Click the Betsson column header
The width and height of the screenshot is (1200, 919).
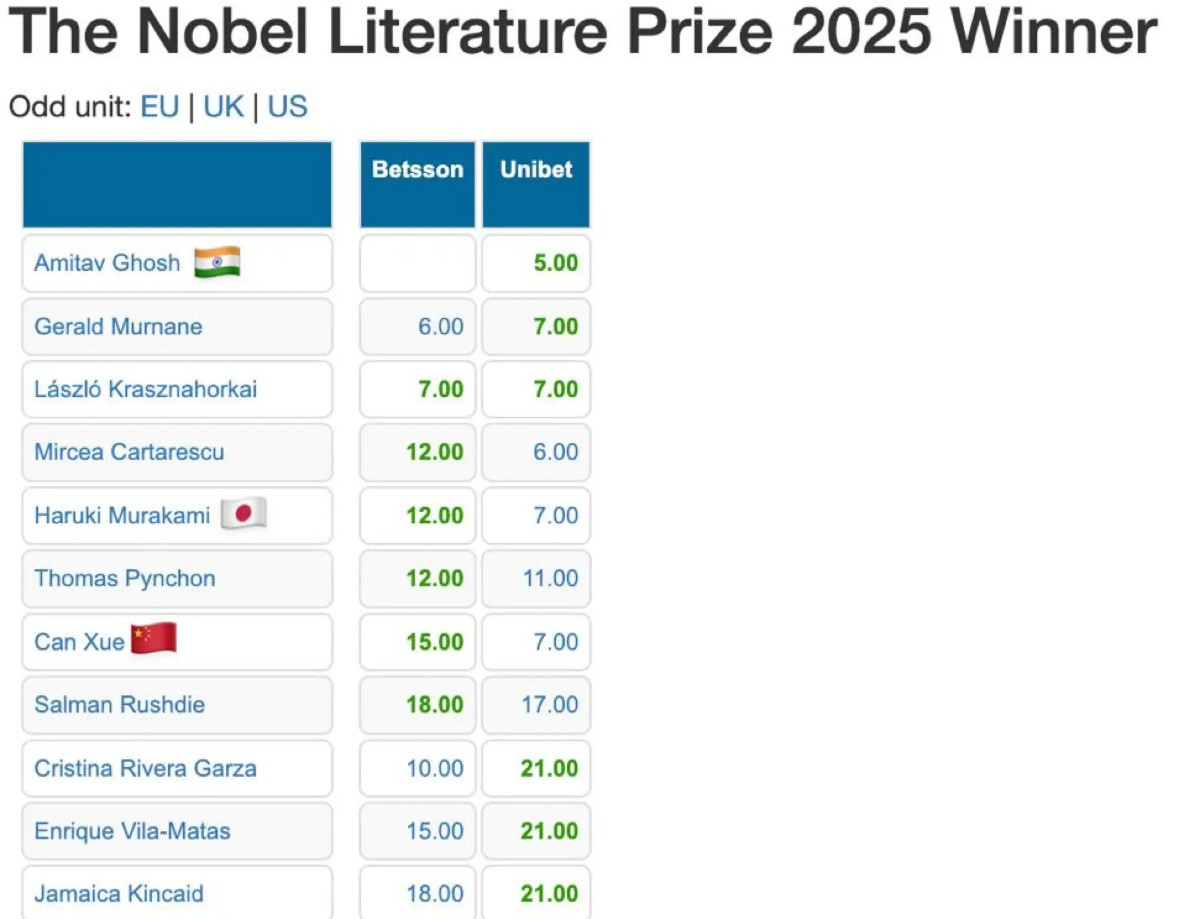(417, 170)
